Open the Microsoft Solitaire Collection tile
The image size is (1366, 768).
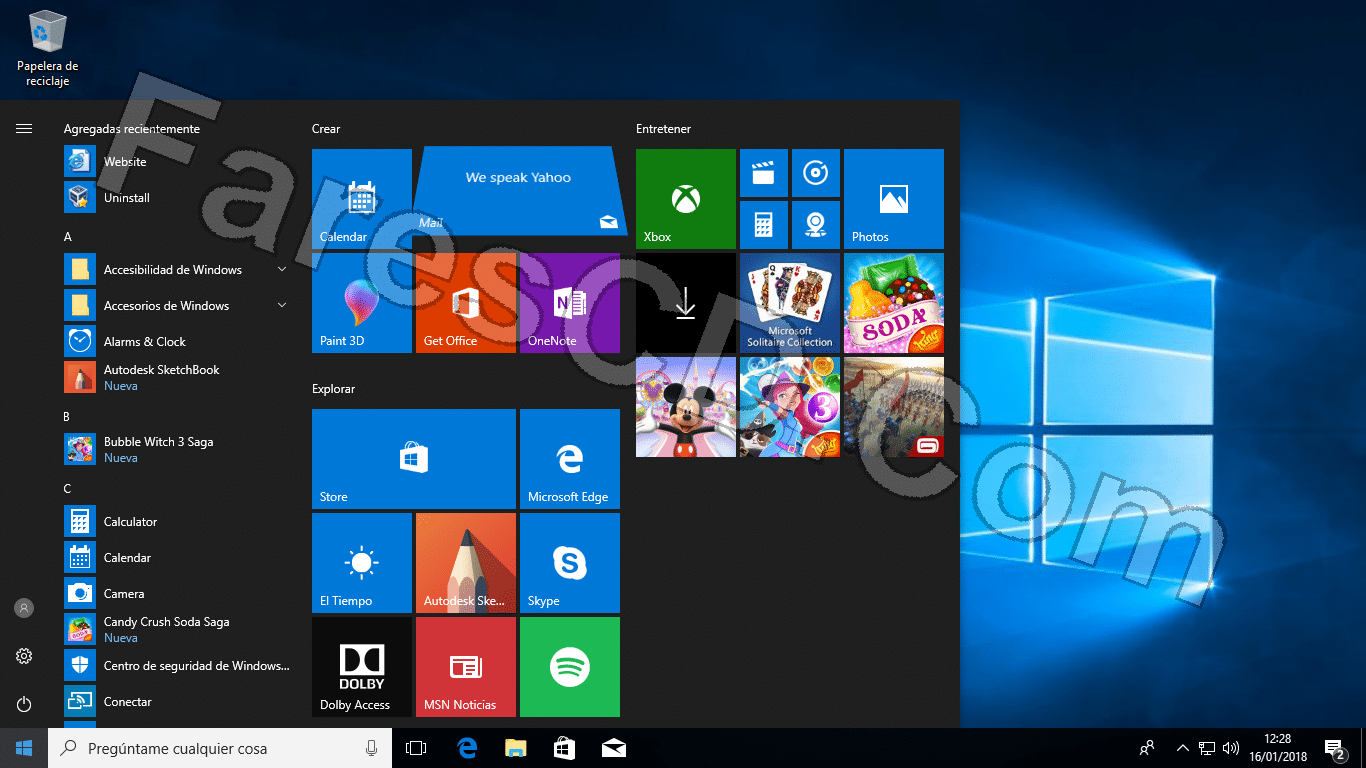pyautogui.click(x=789, y=303)
